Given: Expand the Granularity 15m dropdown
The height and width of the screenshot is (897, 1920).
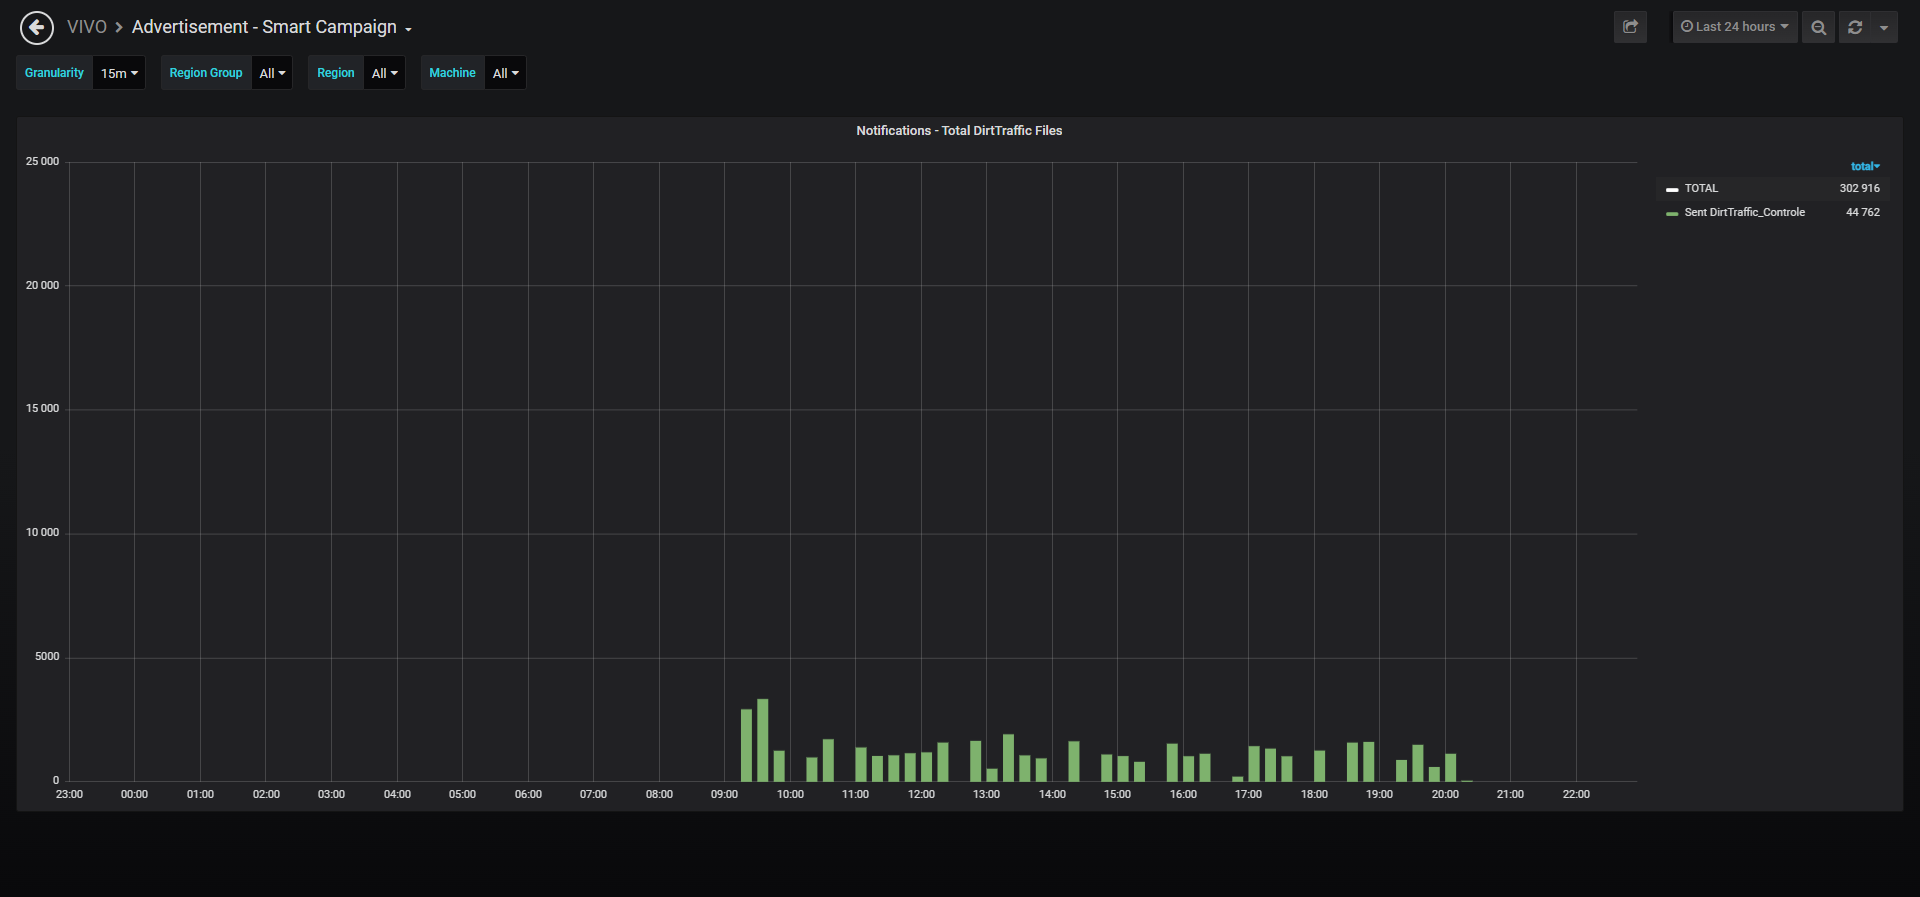Looking at the screenshot, I should pyautogui.click(x=119, y=73).
